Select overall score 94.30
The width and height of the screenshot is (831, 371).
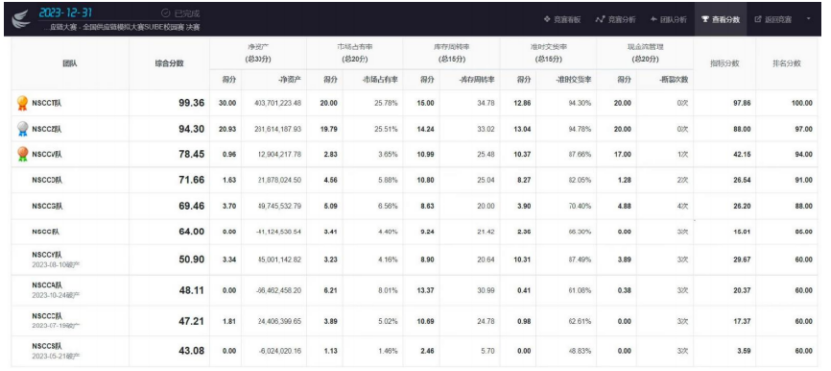pos(191,129)
